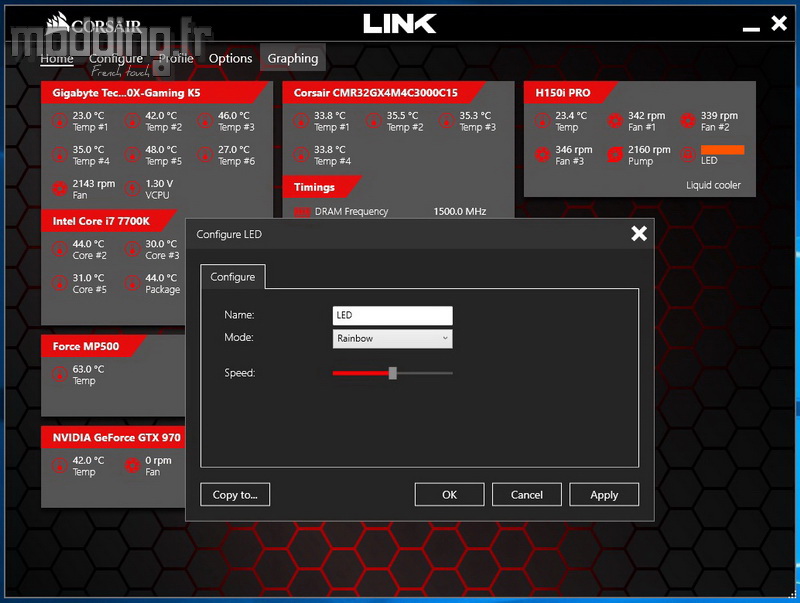Image resolution: width=800 pixels, height=603 pixels.
Task: Click the orange LED color swatch
Action: [722, 149]
